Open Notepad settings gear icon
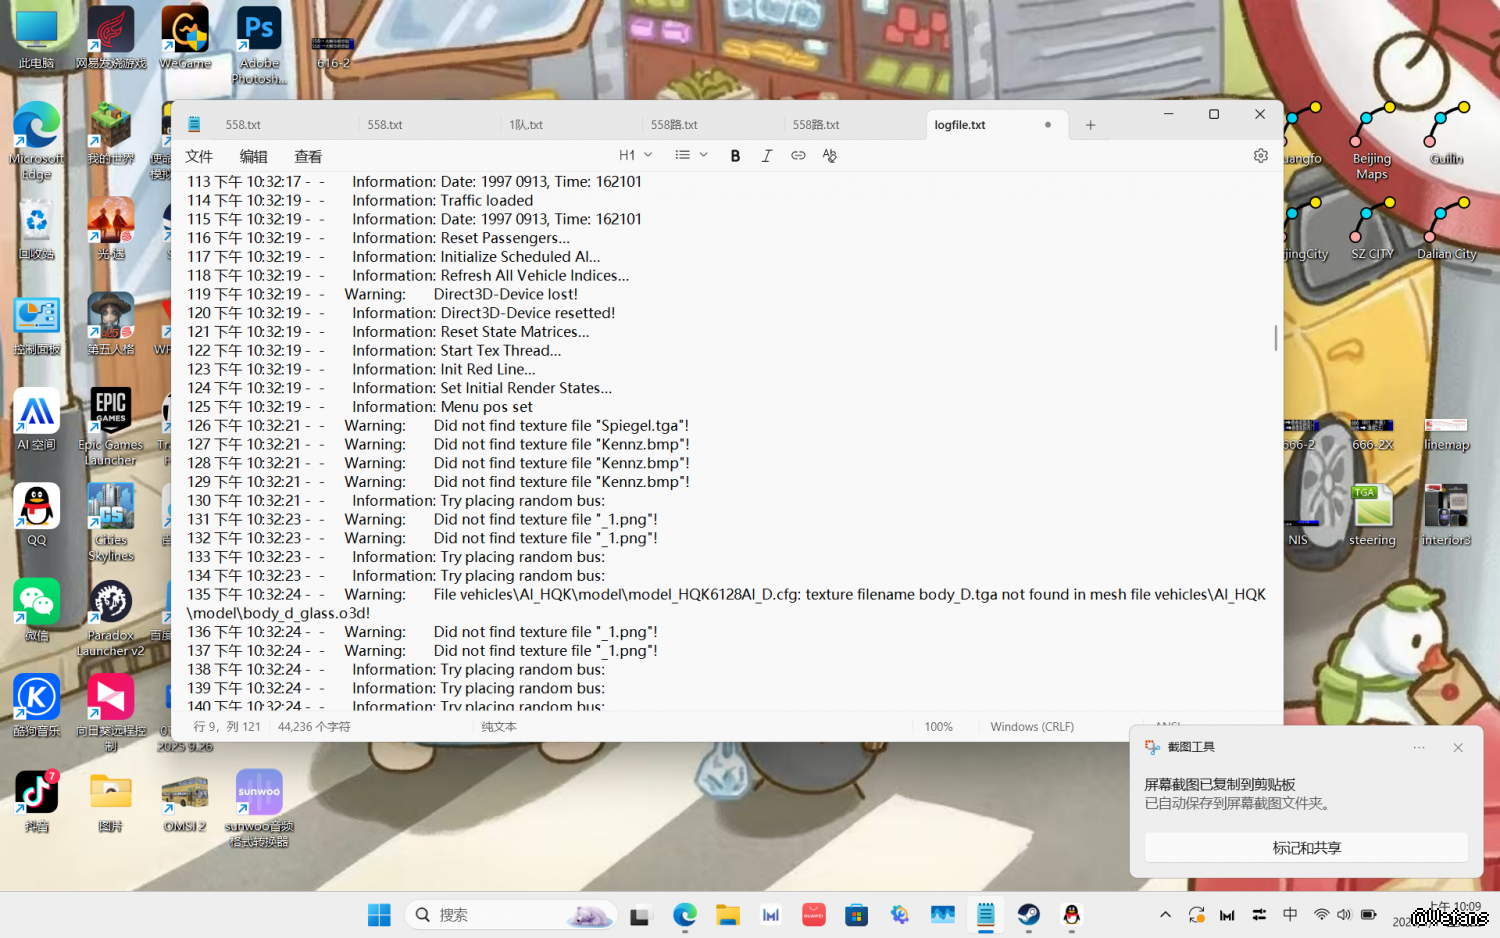Image resolution: width=1500 pixels, height=938 pixels. [1260, 156]
